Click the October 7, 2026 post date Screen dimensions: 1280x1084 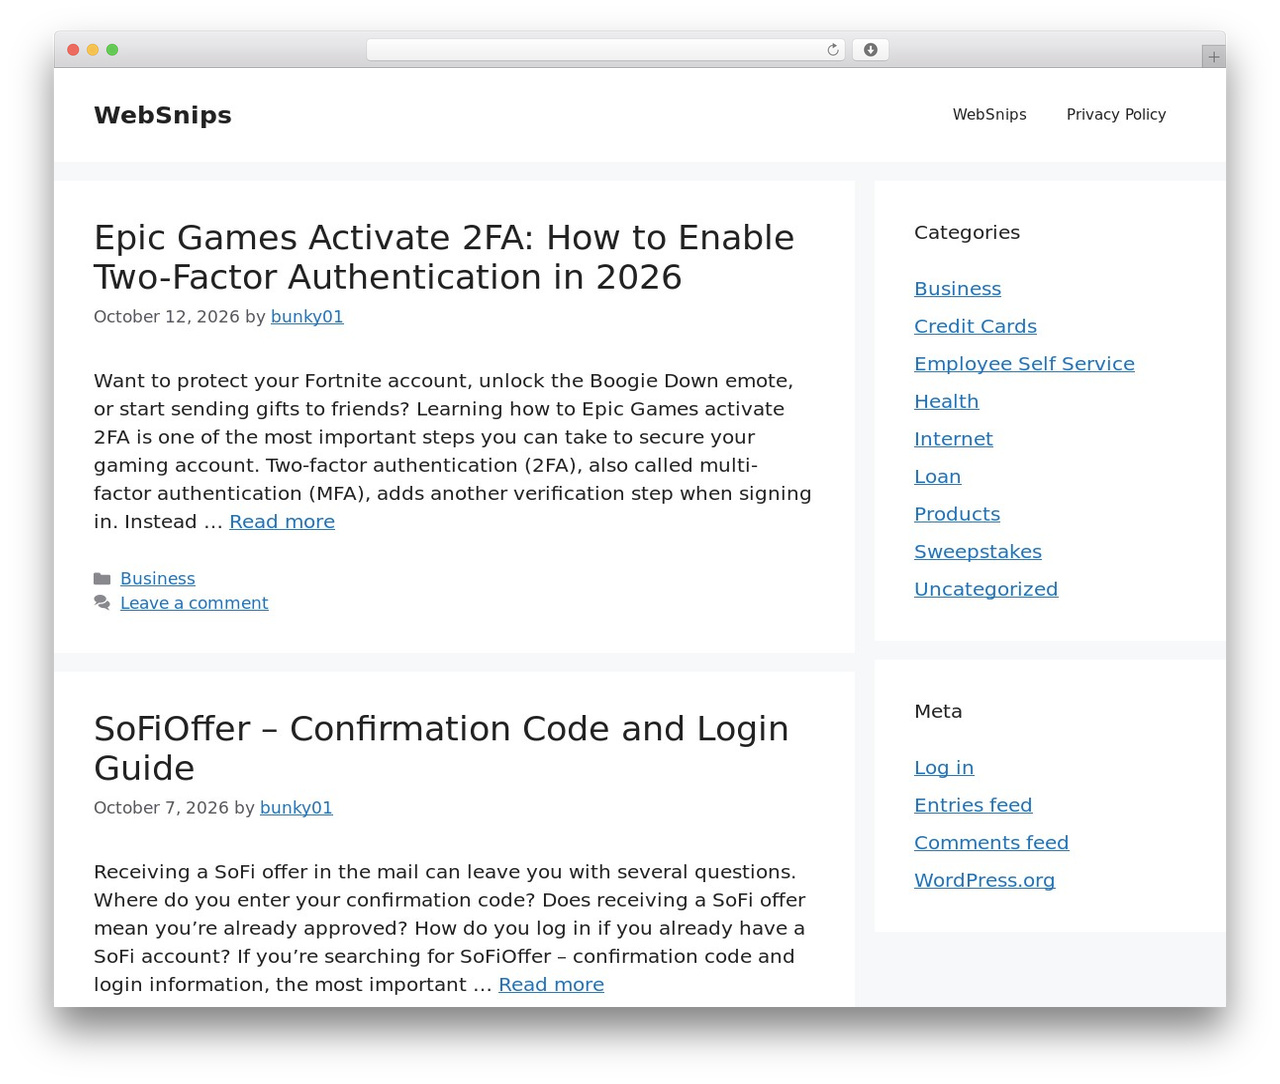pos(161,807)
